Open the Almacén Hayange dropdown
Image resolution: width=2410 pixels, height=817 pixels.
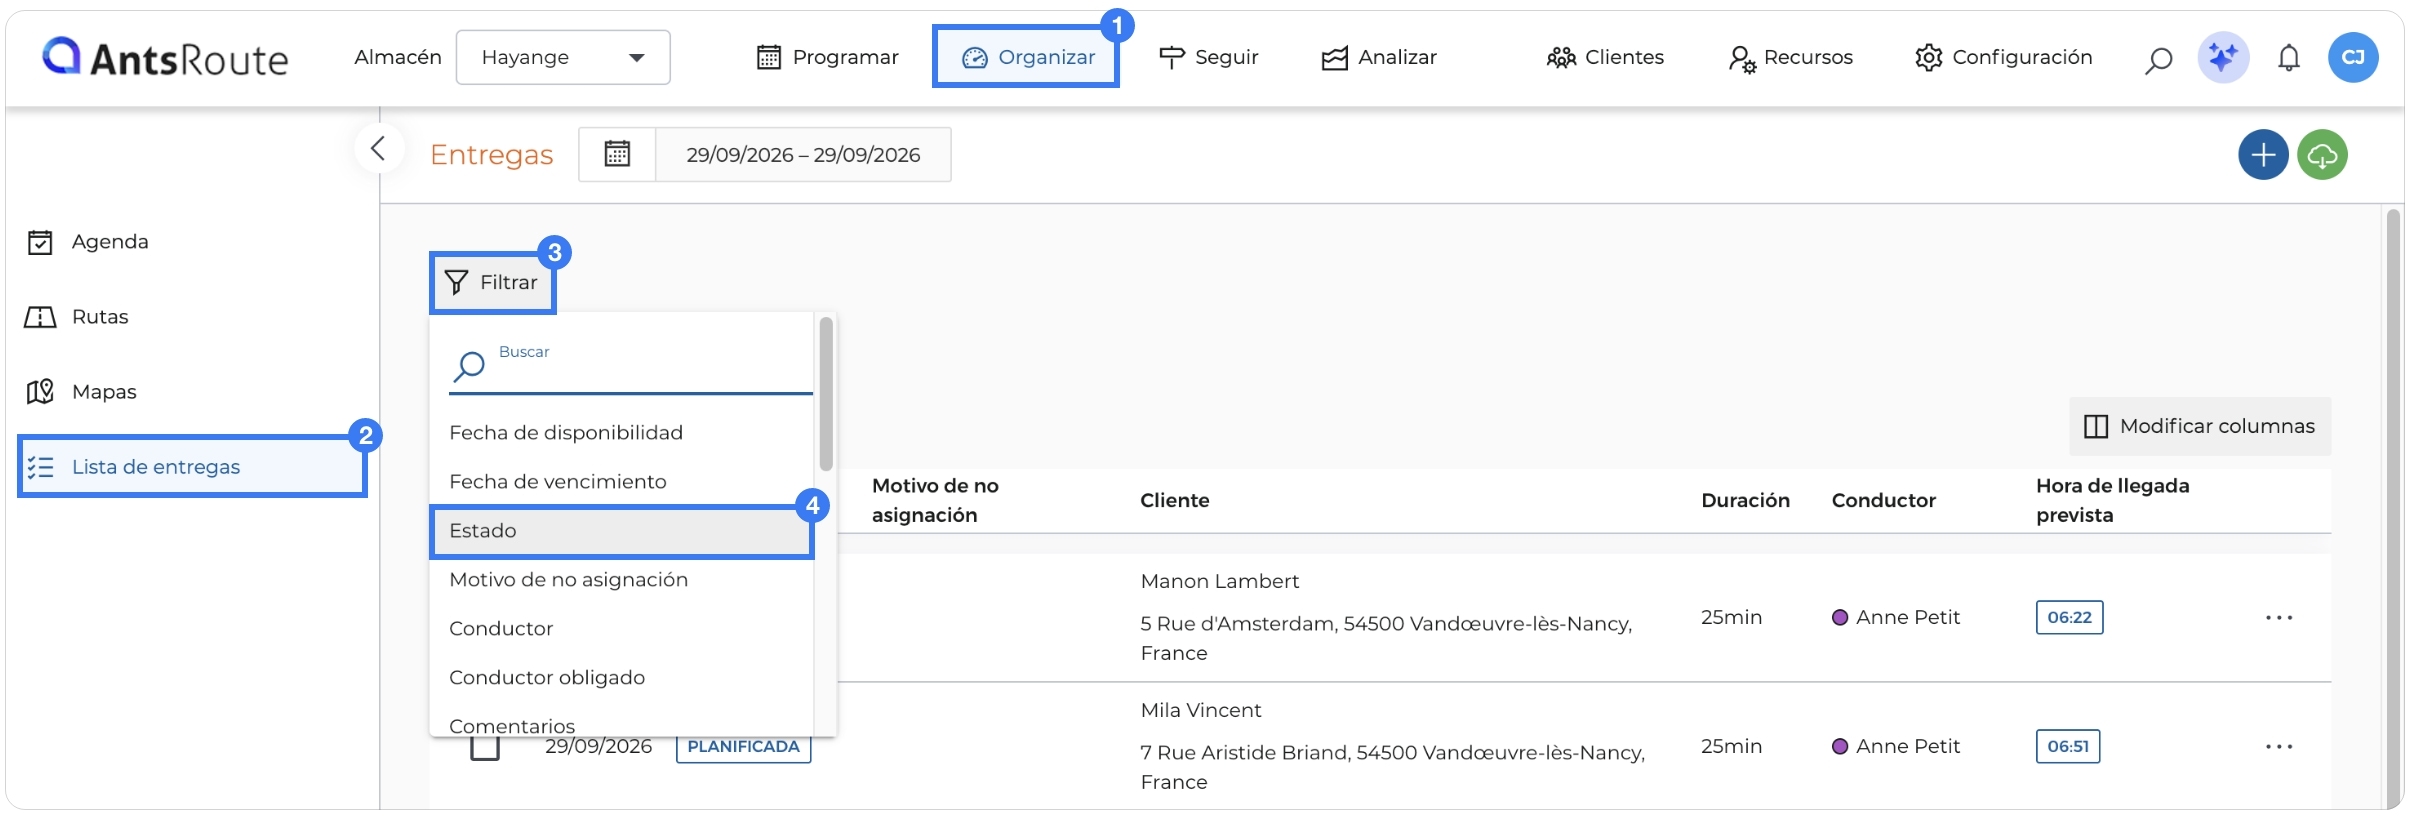(x=563, y=57)
